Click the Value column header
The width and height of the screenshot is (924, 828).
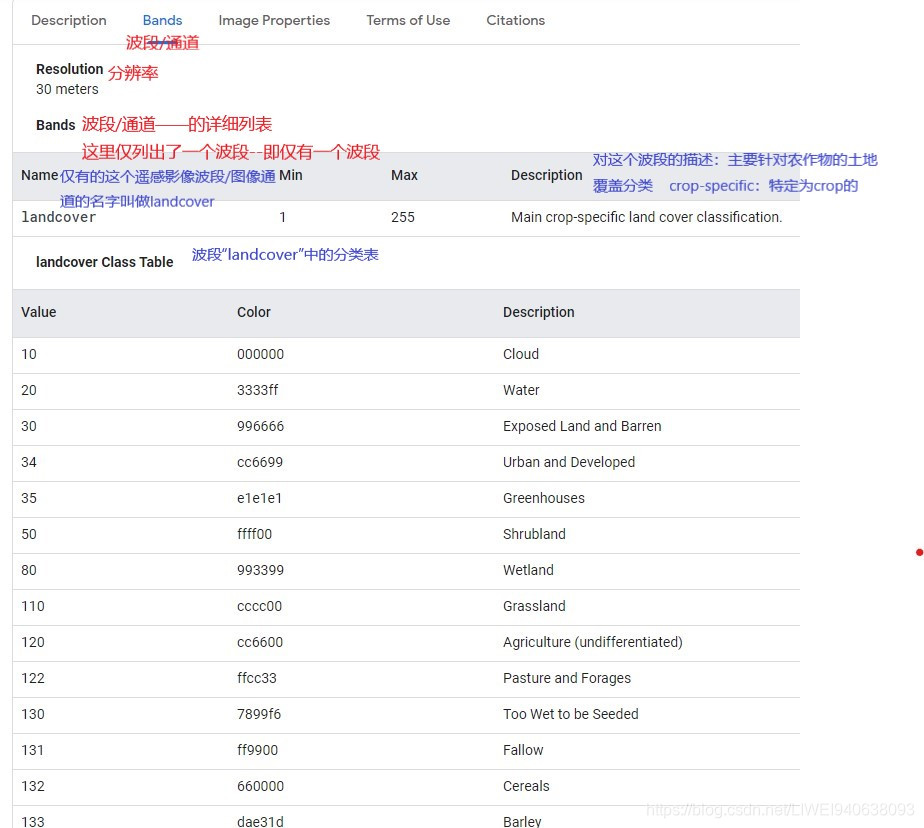pyautogui.click(x=39, y=312)
